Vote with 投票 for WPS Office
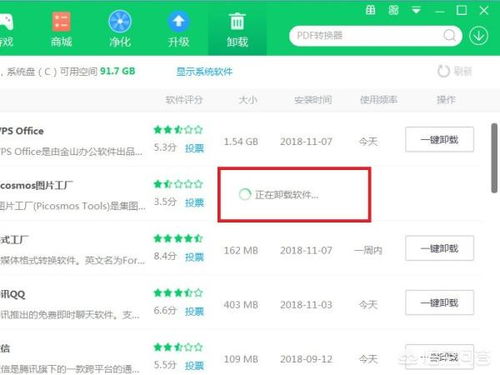Screen dimensions: 500x375 [x=194, y=148]
